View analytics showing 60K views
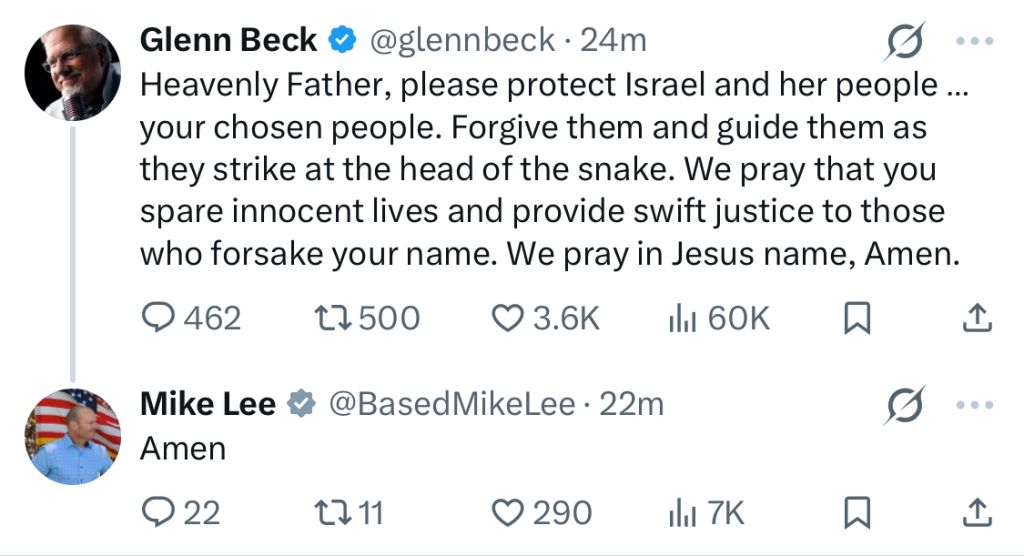Viewport: 1024px width, 556px height. [x=719, y=318]
